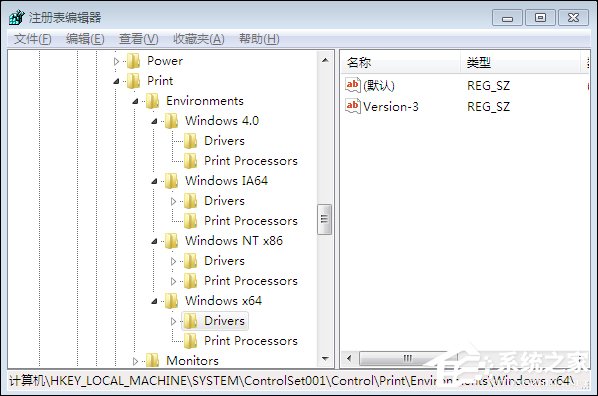Sort values by 类型 column header
598x396 pixels.
coord(521,62)
